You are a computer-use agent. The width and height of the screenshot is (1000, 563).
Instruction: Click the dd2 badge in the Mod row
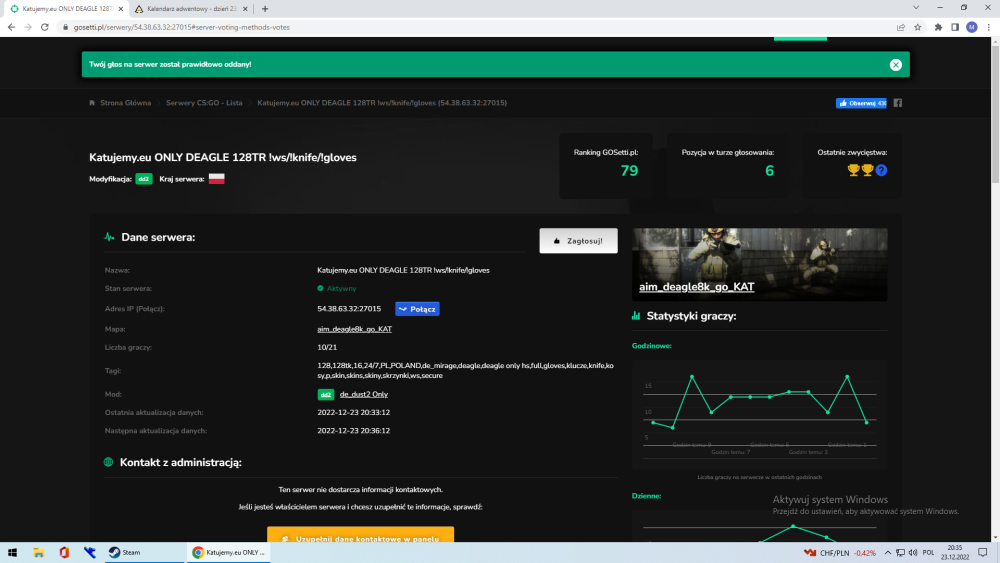click(326, 395)
